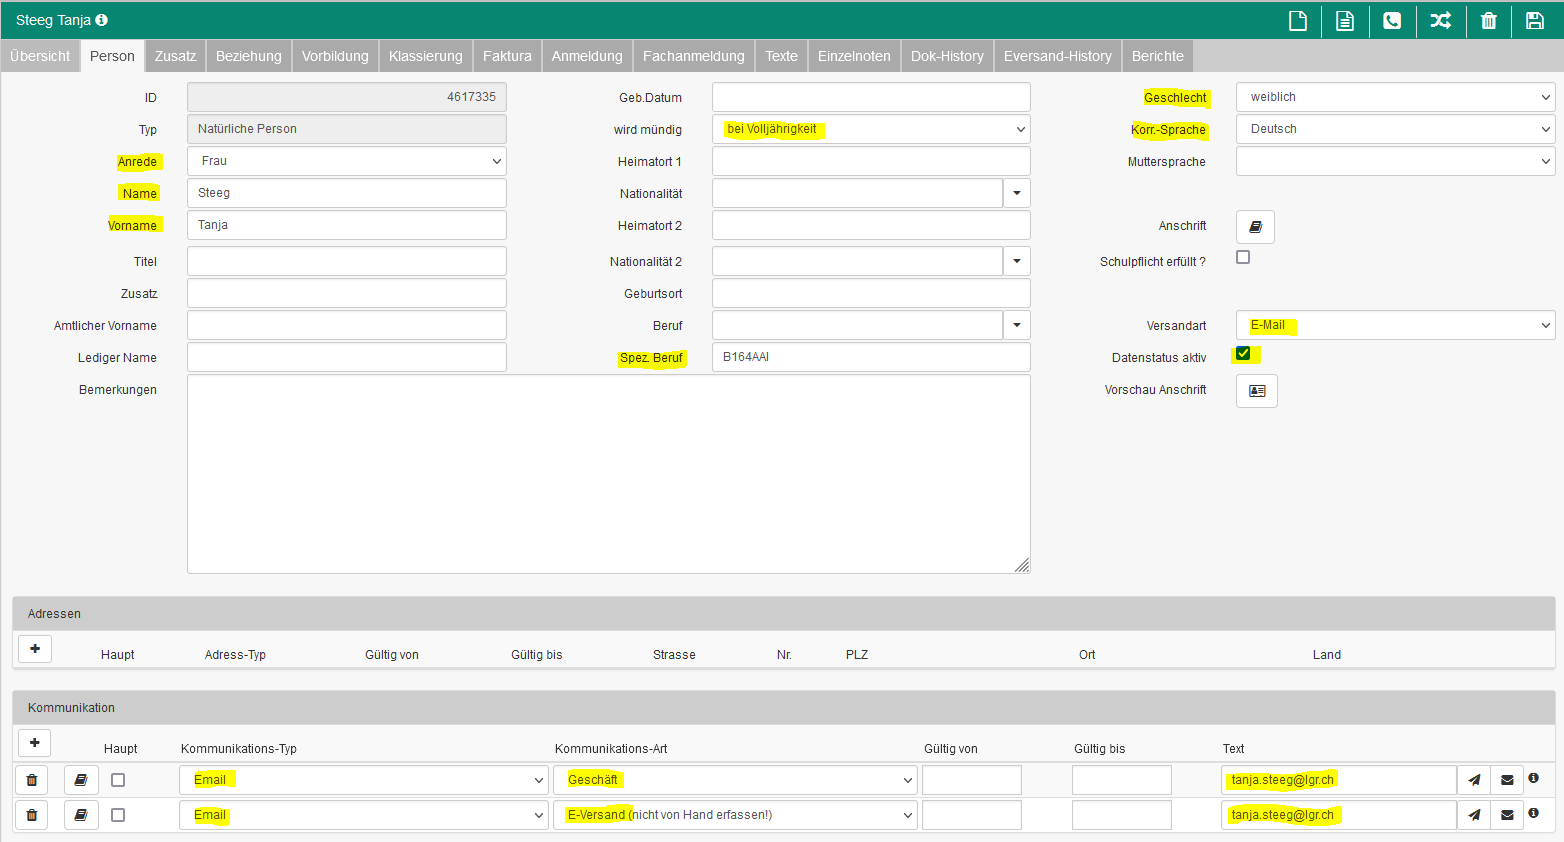Open book icon in the E-Versand row
1564x842 pixels.
pos(81,815)
